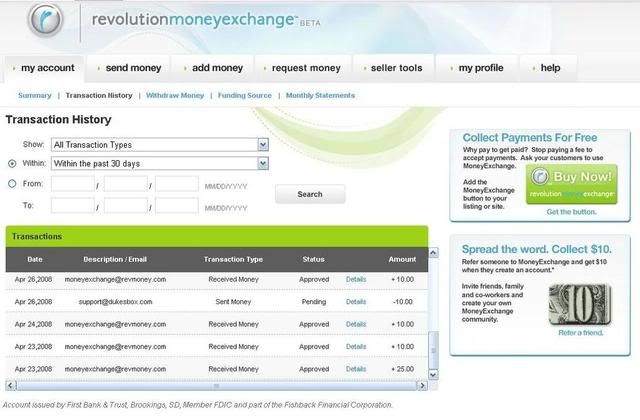Image resolution: width=640 pixels, height=420 pixels.
Task: Click the horizontal scrollbar thumb
Action: tap(217, 385)
